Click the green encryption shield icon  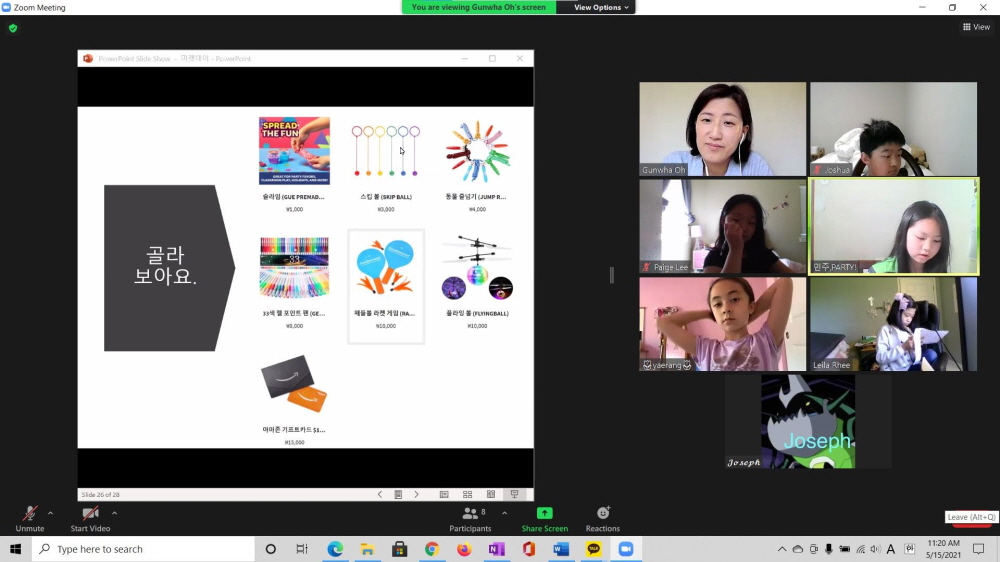coord(13,28)
